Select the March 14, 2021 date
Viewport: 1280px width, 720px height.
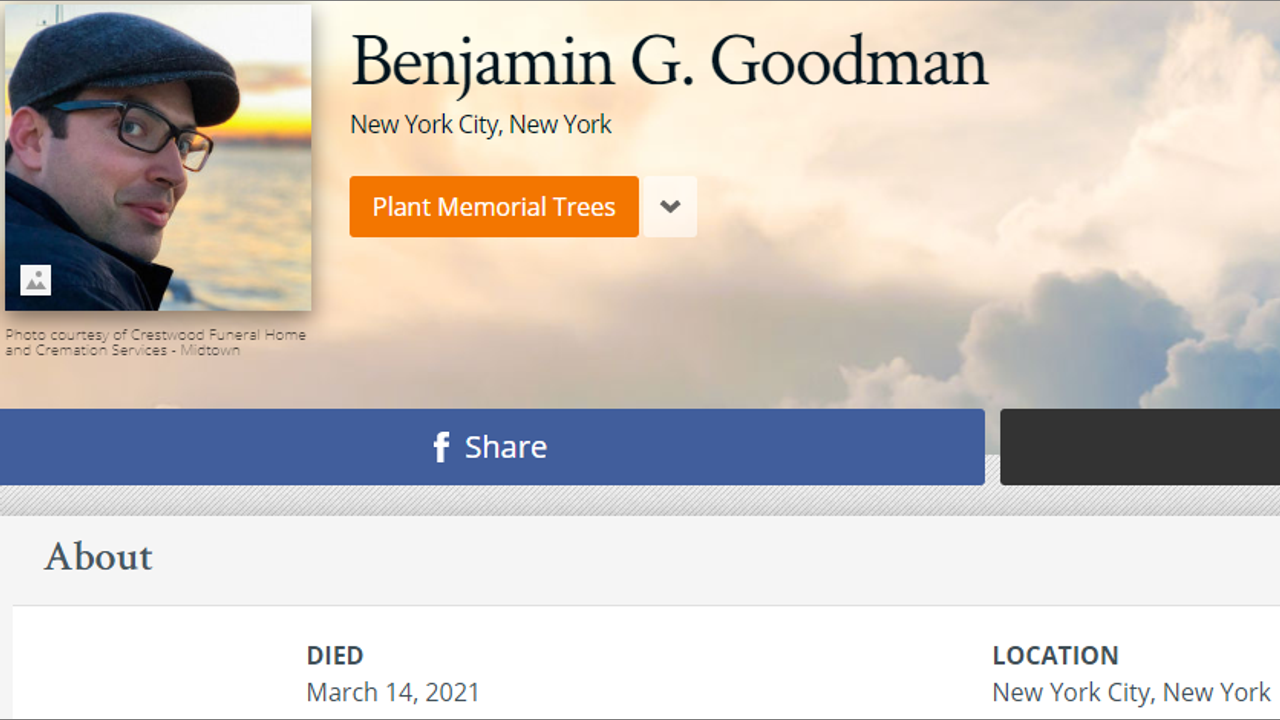click(393, 692)
